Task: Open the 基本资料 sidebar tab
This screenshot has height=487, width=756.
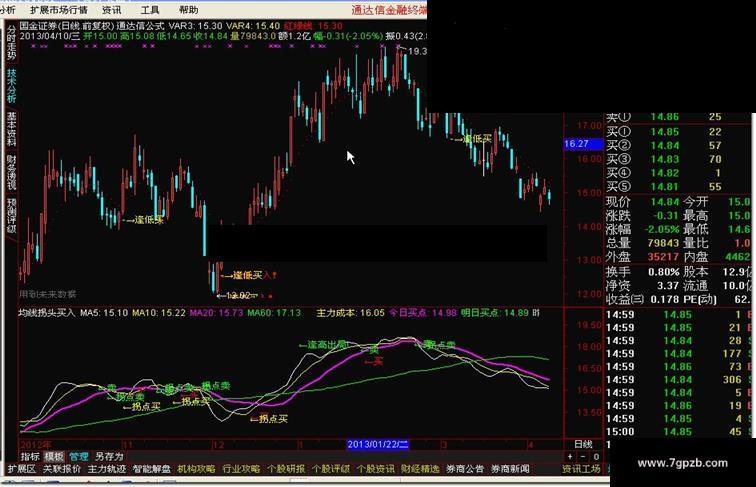Action: click(12, 129)
